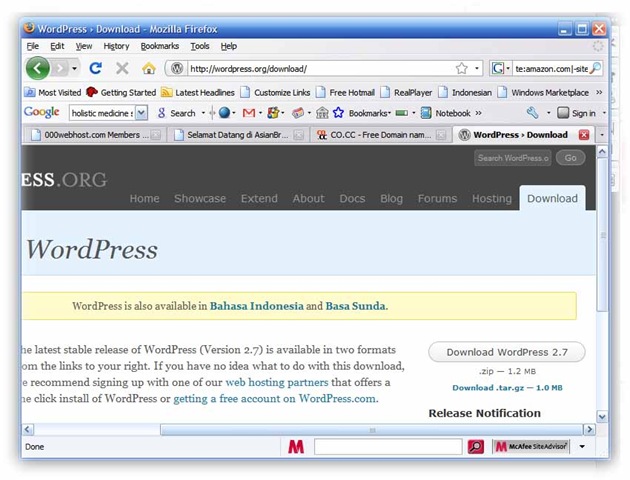Click the greyed Forward navigation arrow
Image resolution: width=630 pixels, height=480 pixels.
tap(60, 69)
